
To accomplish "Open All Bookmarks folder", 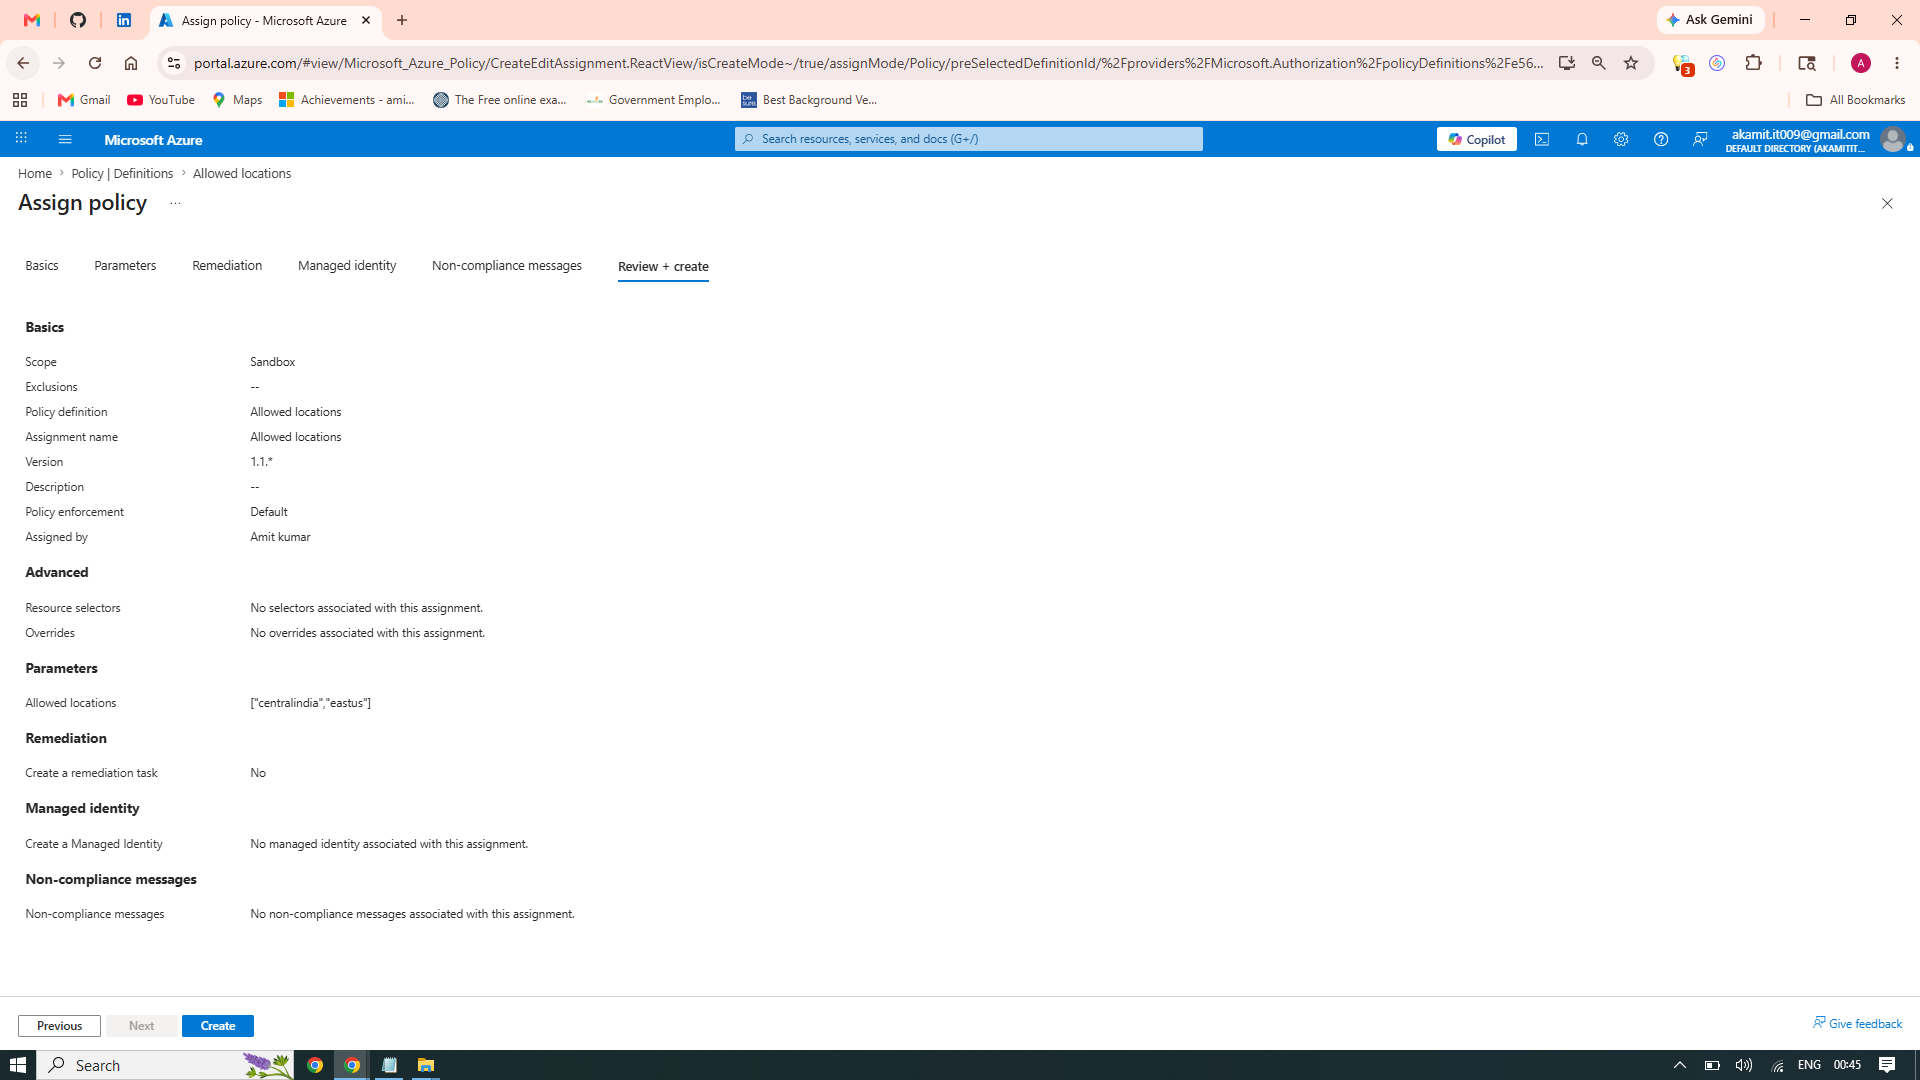I will pos(1855,100).
